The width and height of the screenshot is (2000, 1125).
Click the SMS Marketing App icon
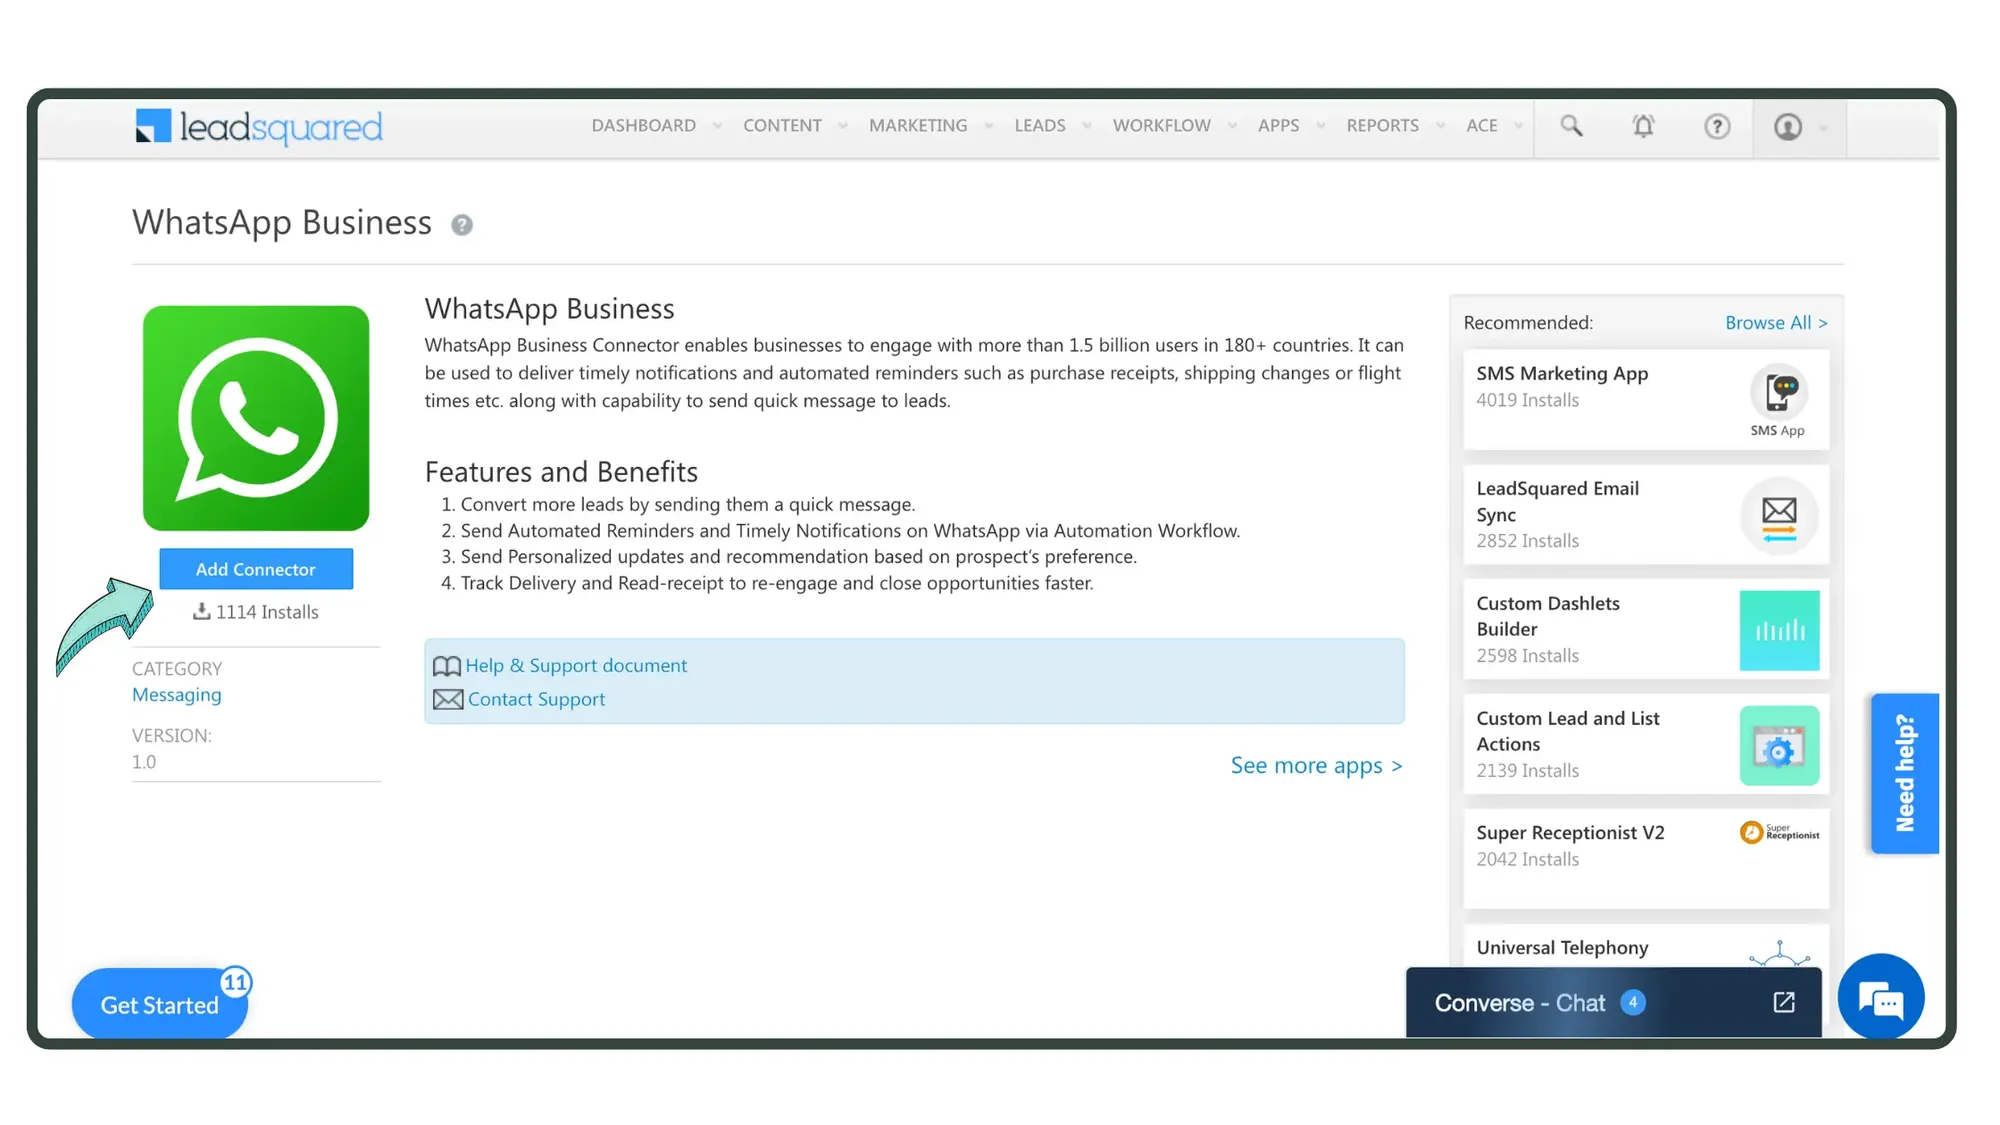(1778, 392)
